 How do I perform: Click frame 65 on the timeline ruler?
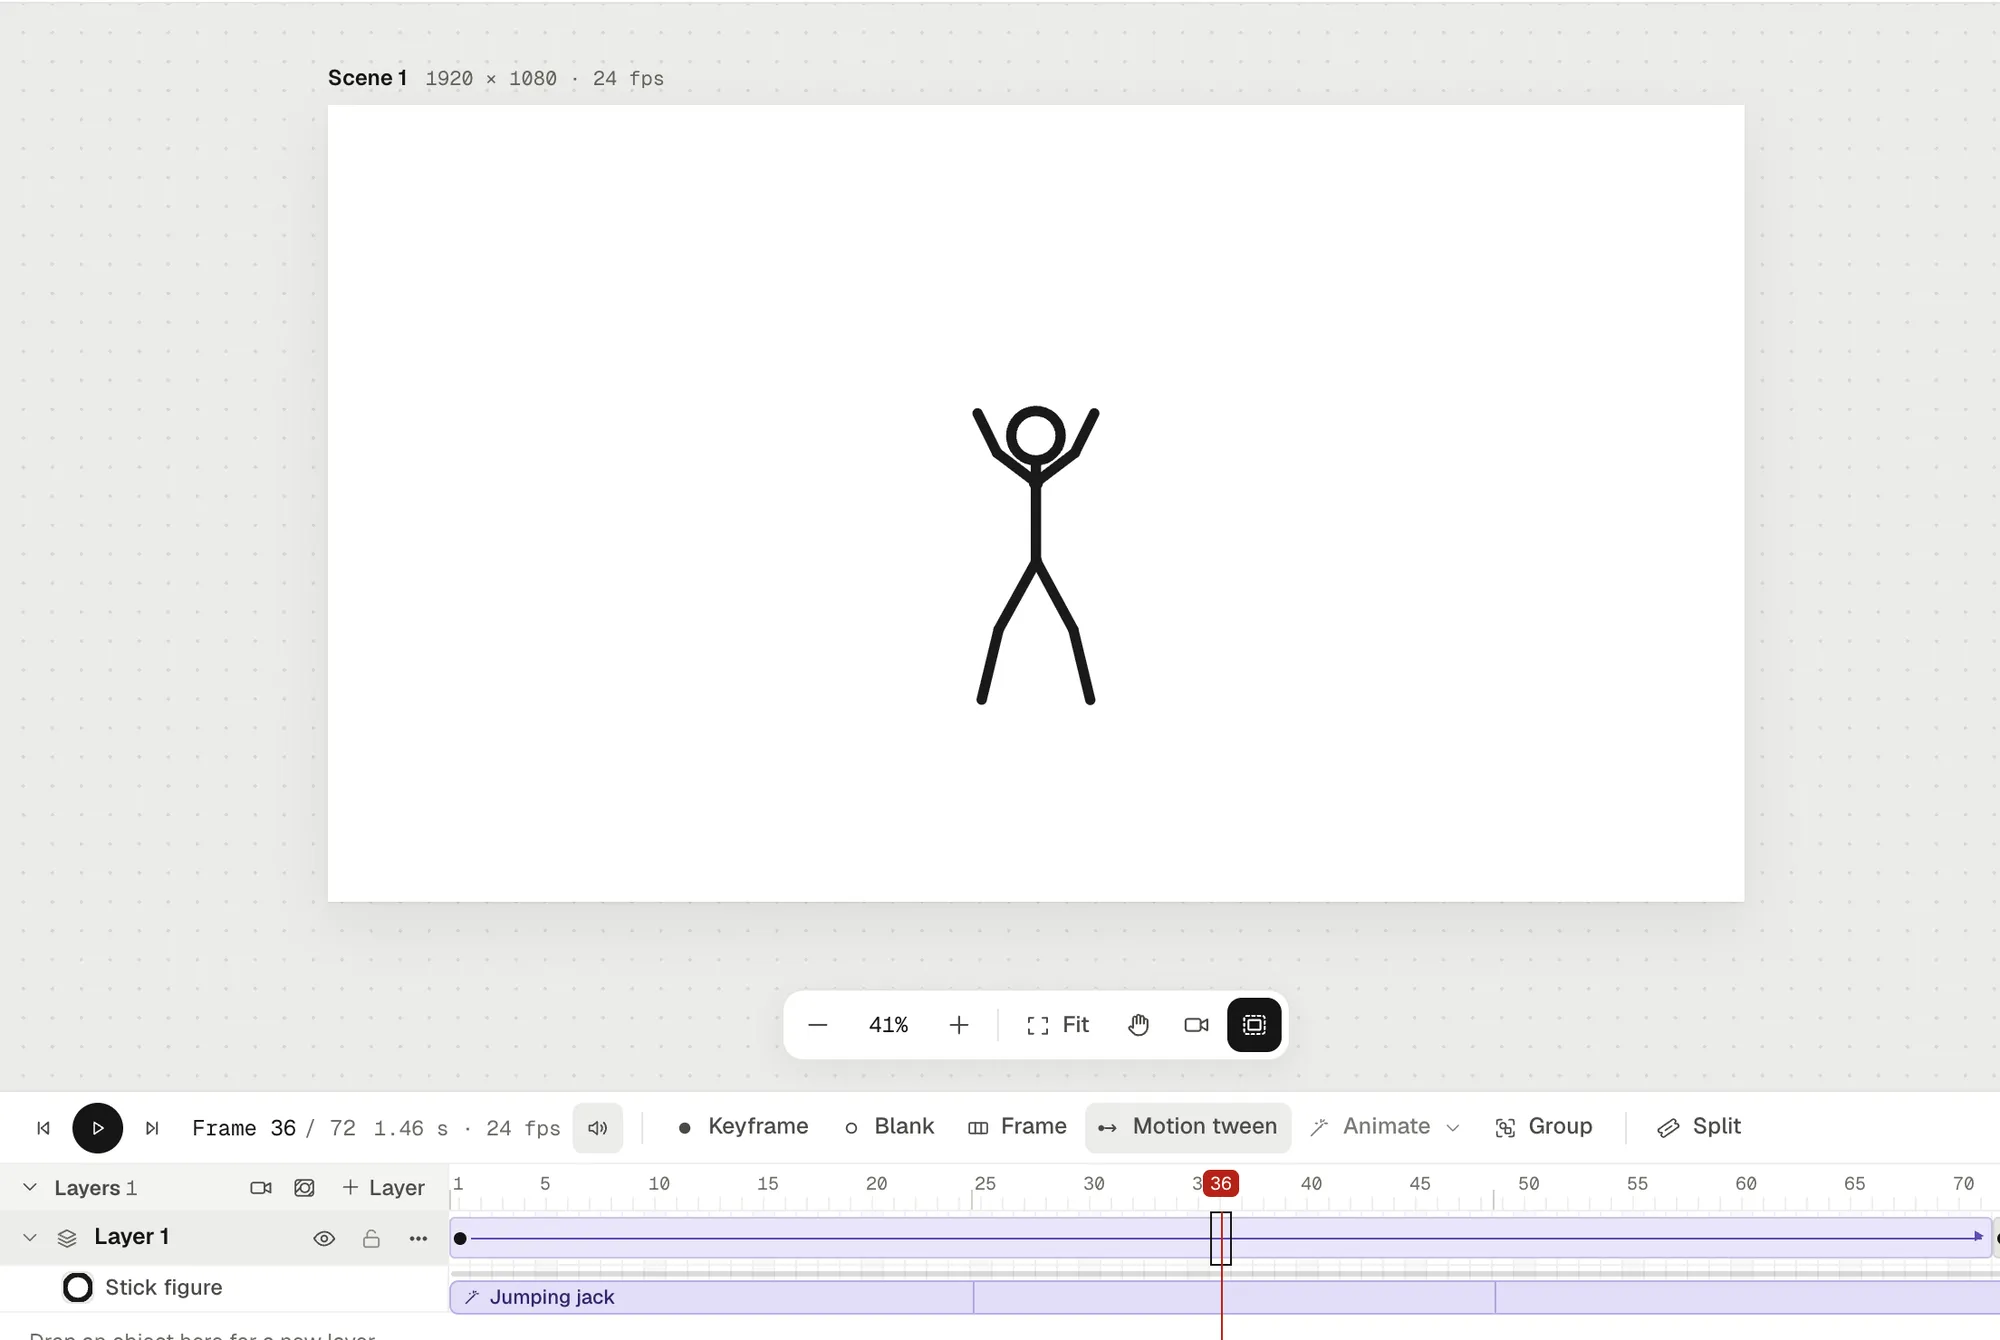1854,1184
